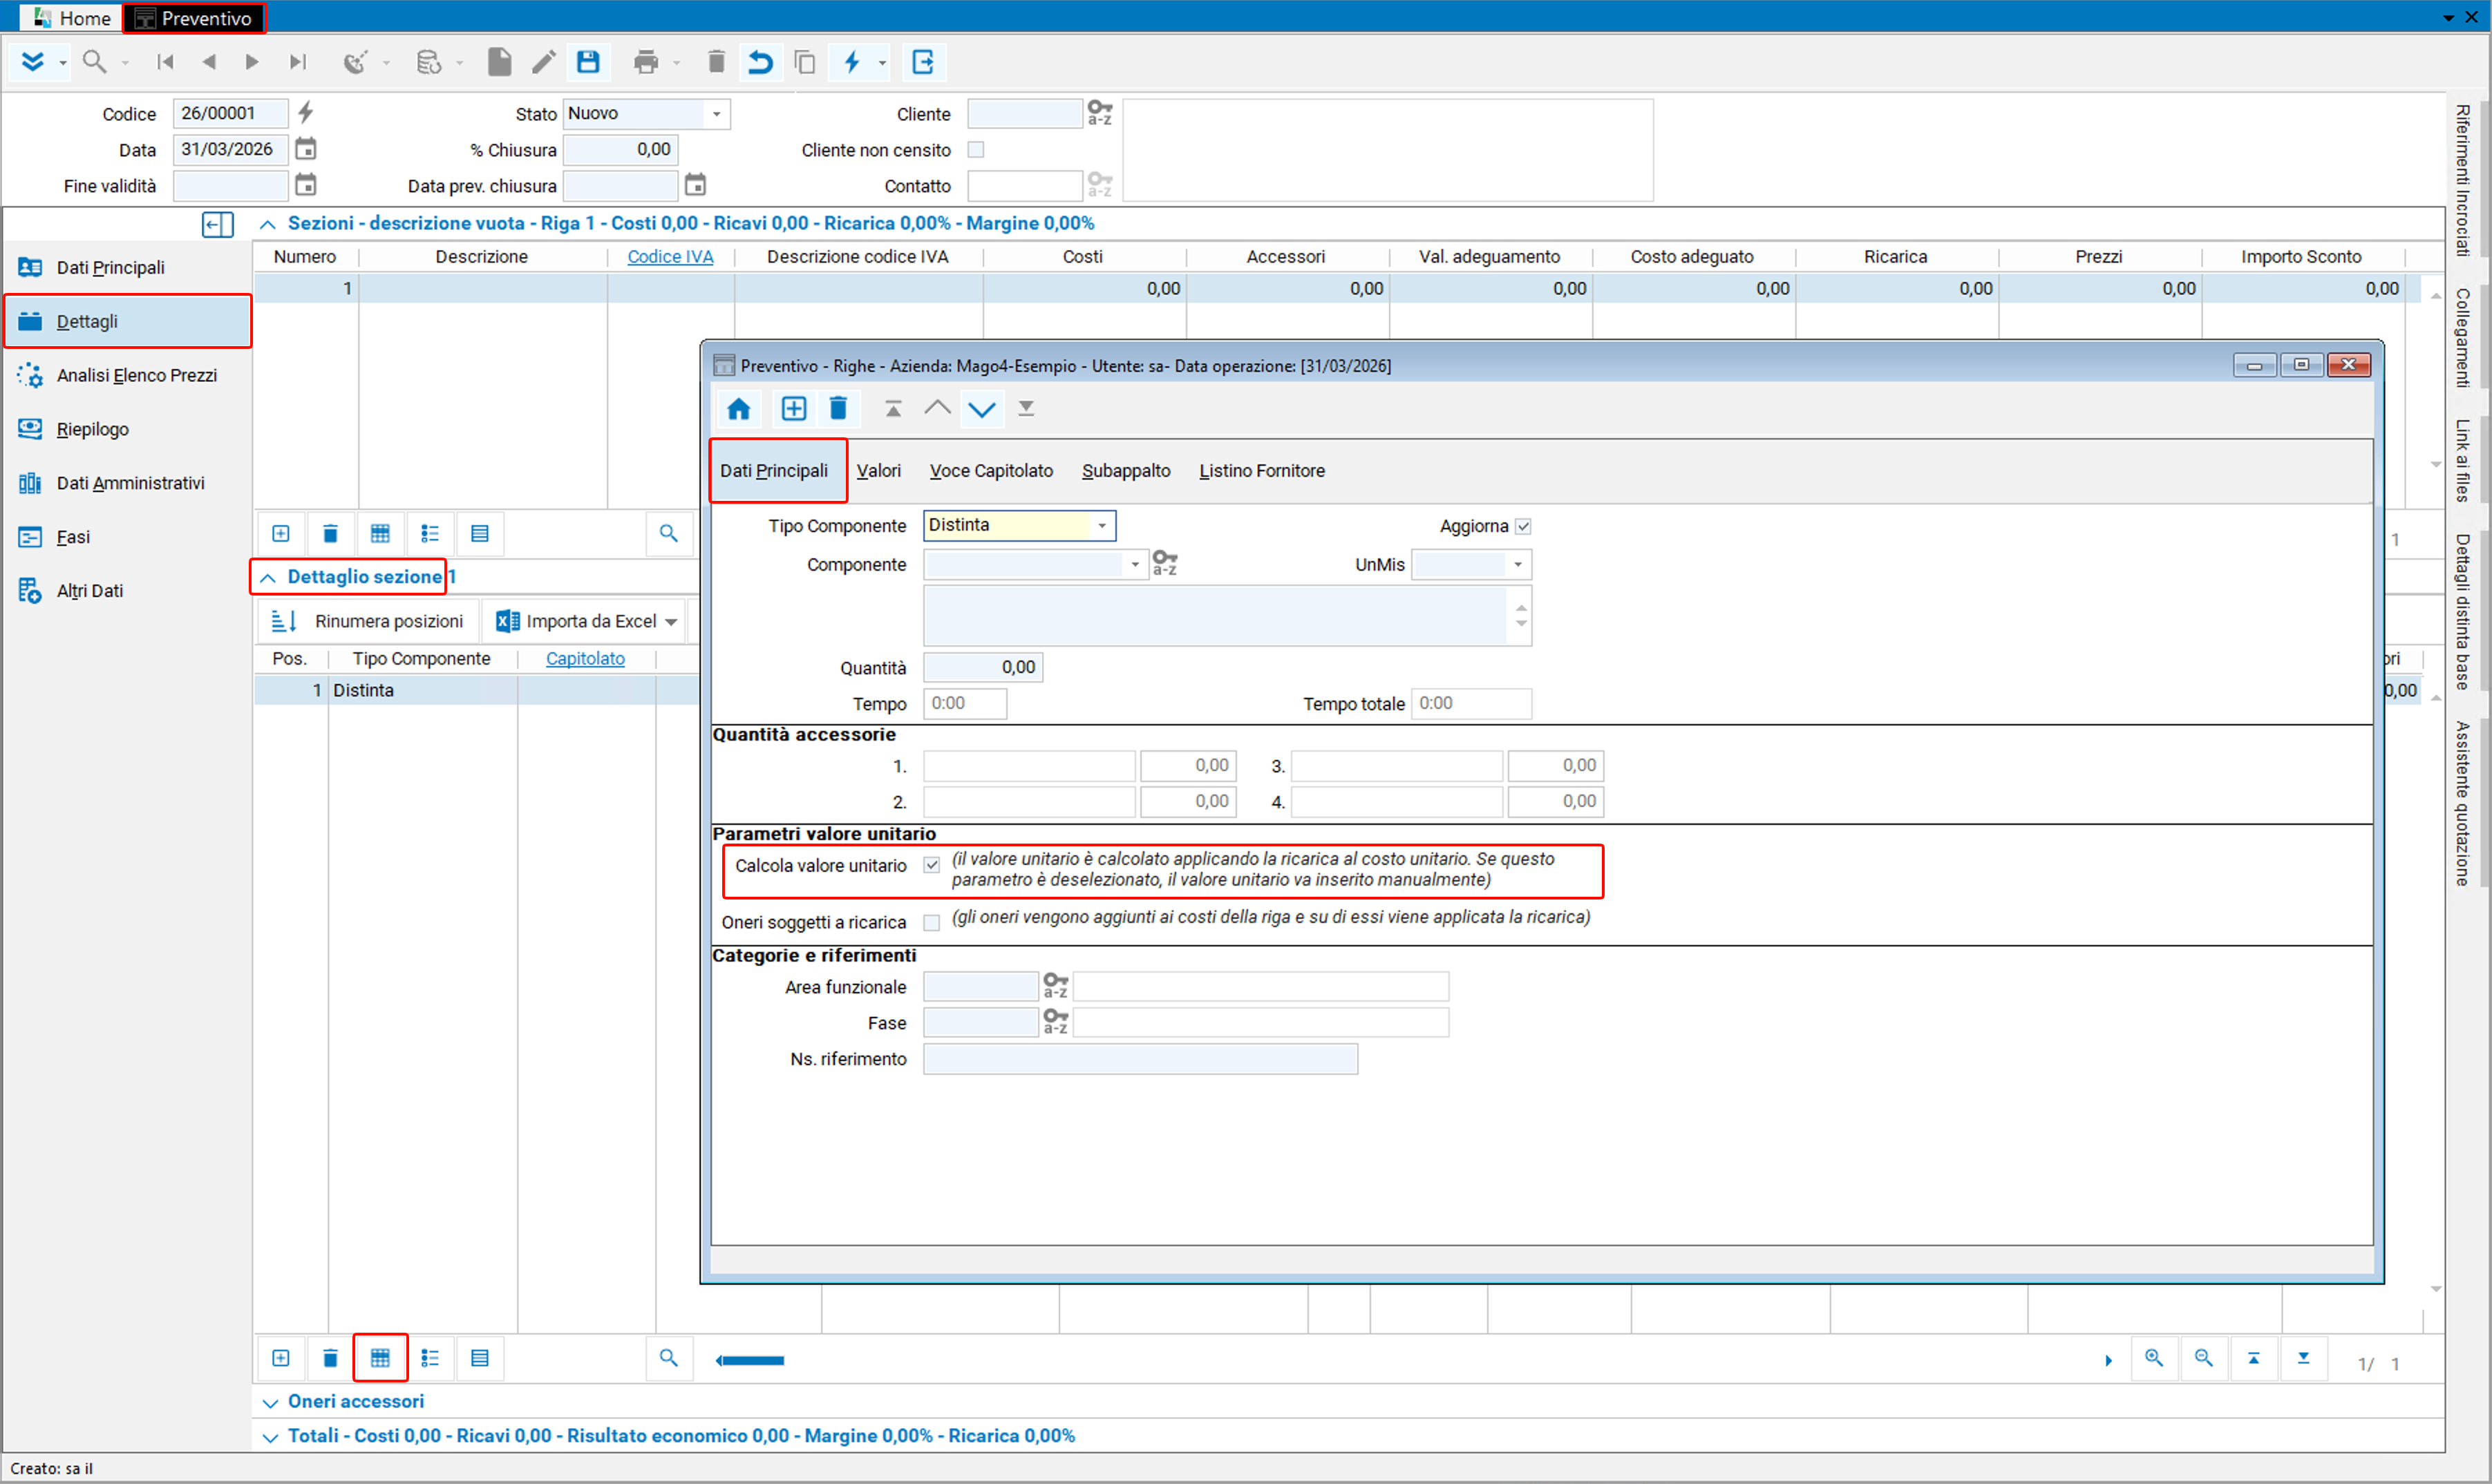Open Componente lookup key icon
This screenshot has height=1484, width=2492.
pos(1164,563)
